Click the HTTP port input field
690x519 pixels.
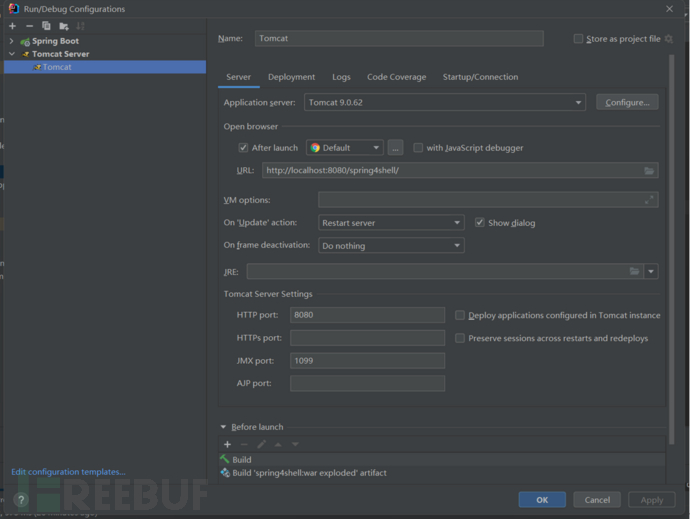[367, 315]
